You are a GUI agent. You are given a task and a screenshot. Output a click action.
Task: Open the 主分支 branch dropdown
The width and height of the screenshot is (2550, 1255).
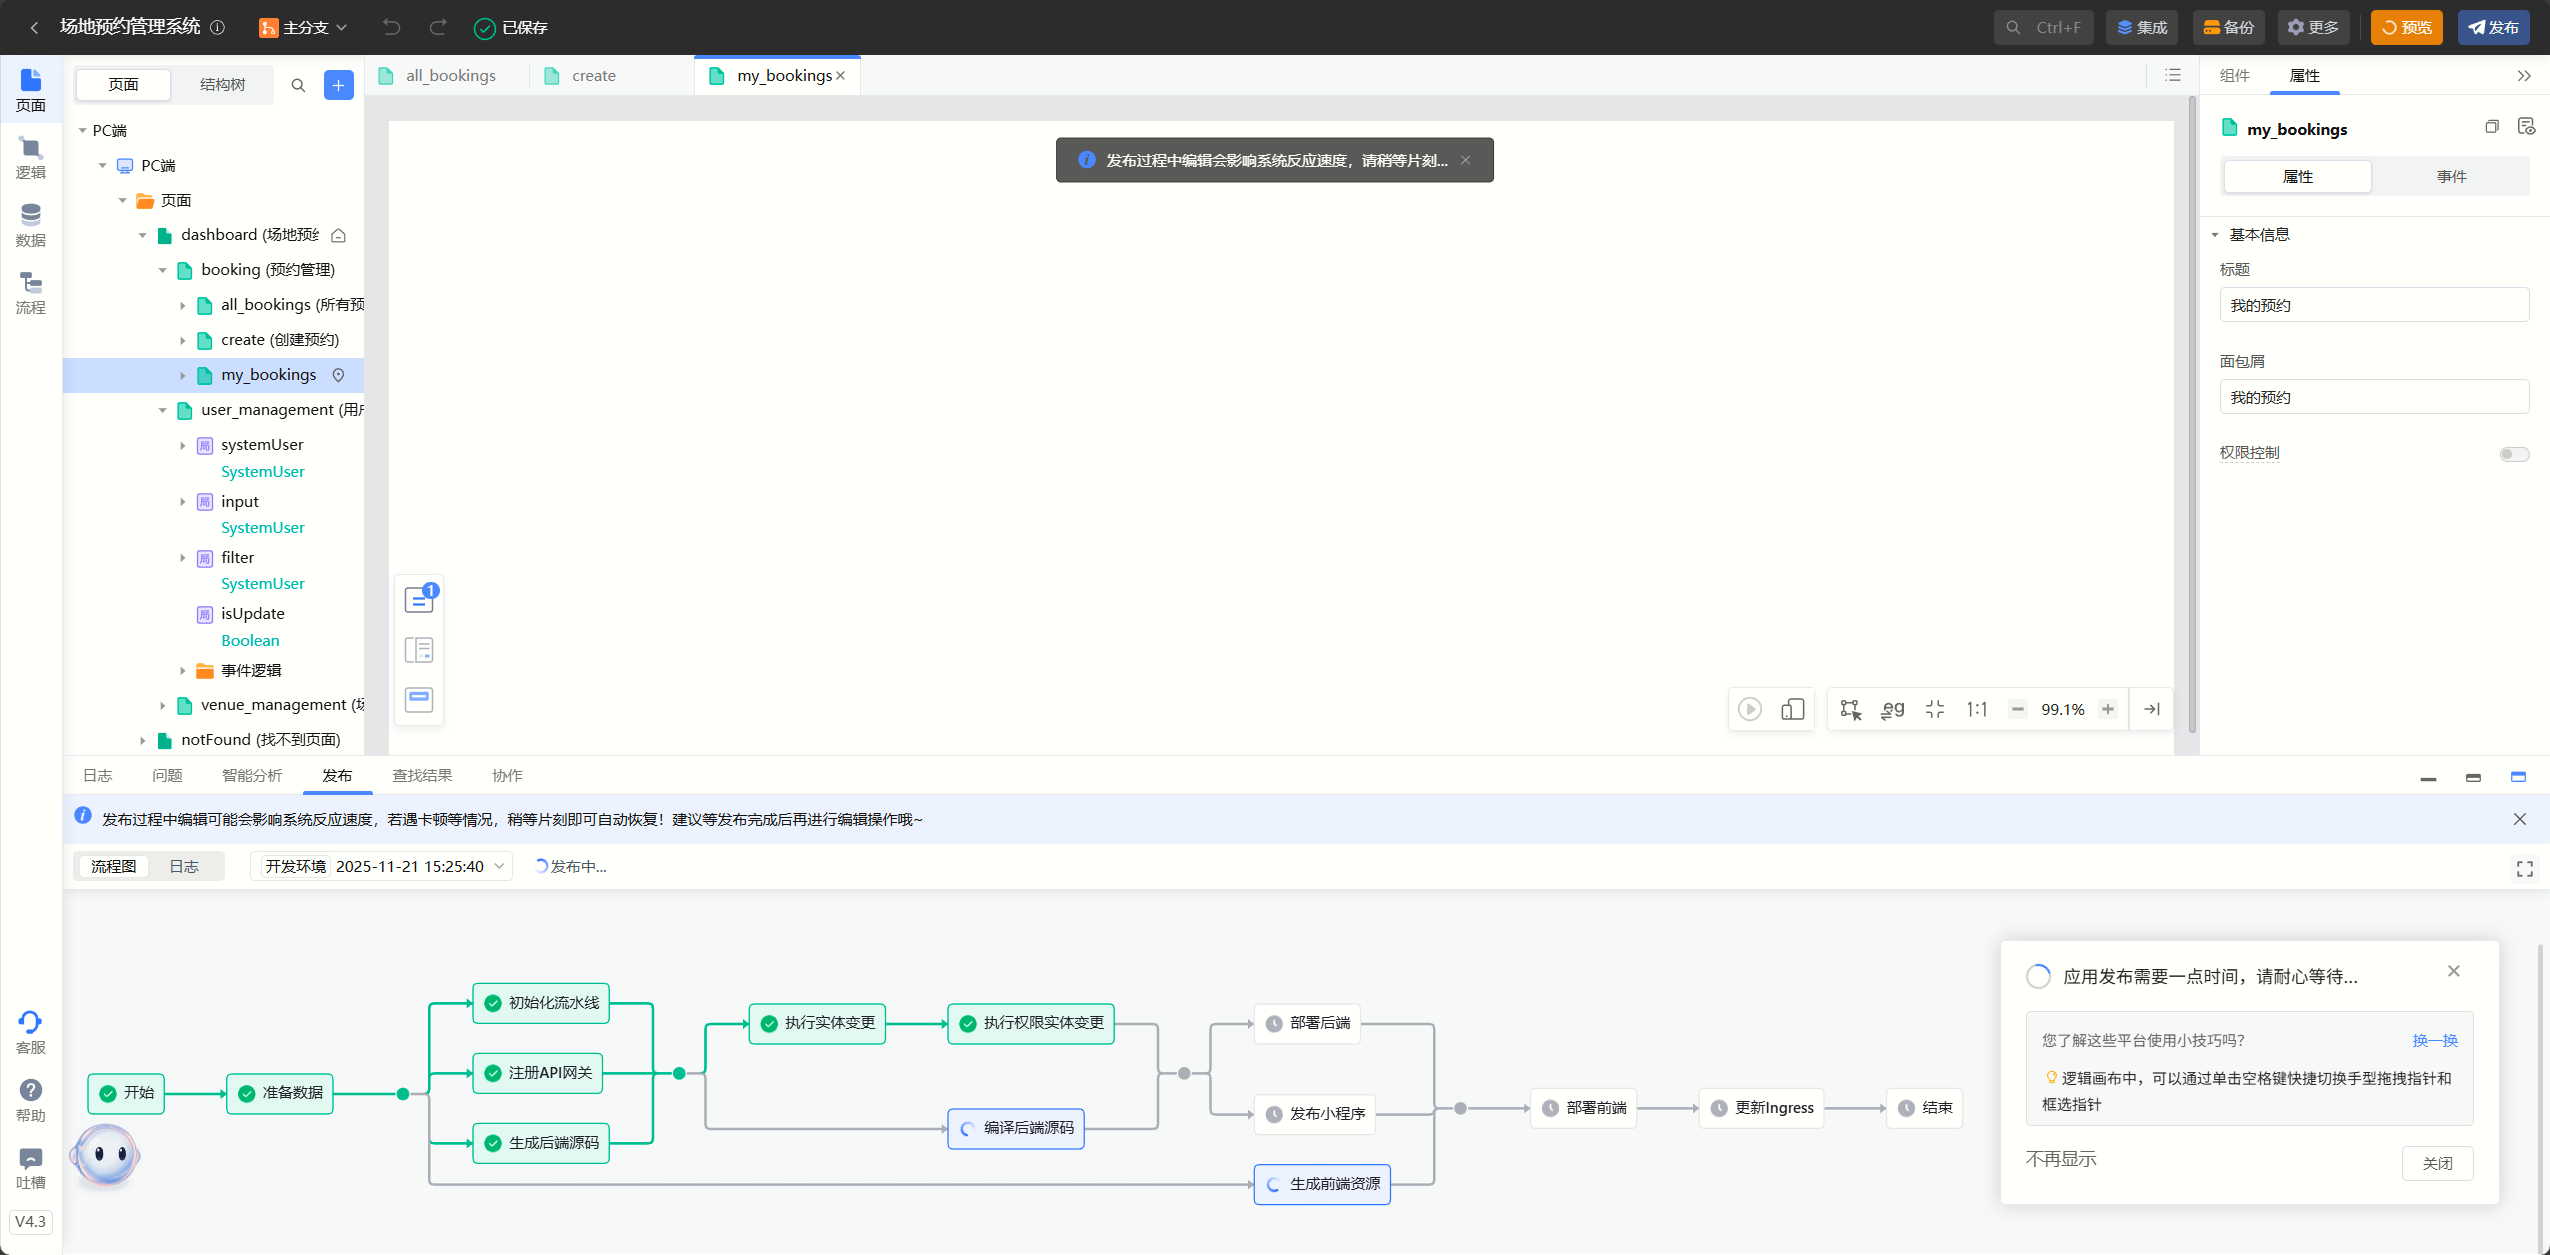(303, 27)
